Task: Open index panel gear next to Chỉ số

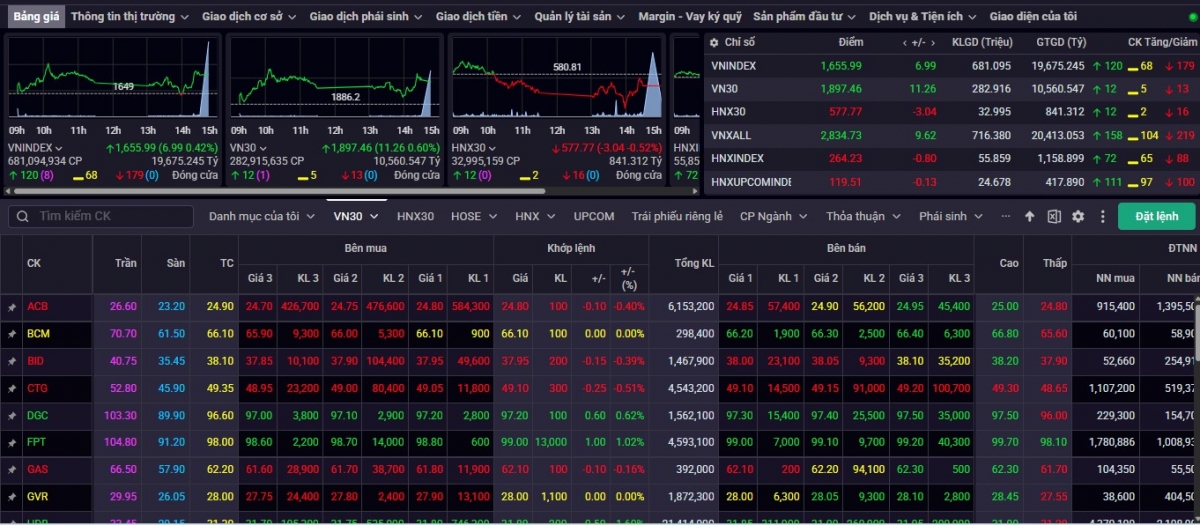Action: [713, 42]
